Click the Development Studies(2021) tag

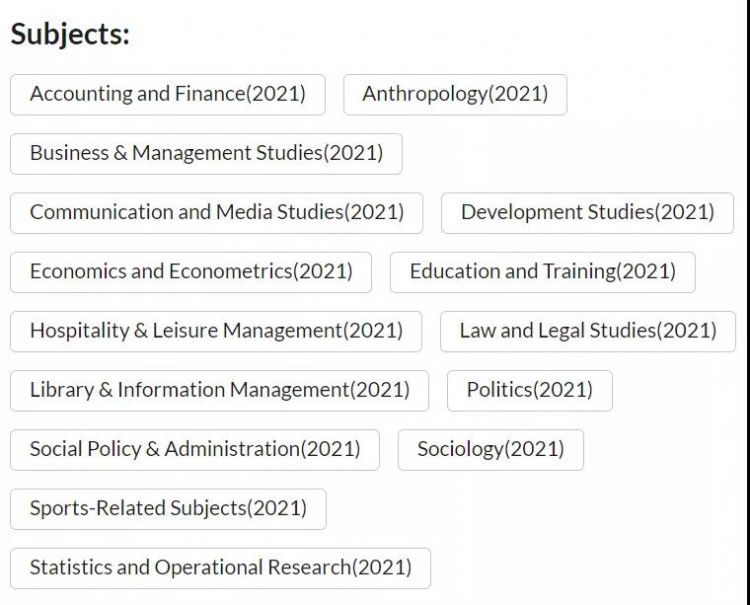(587, 212)
